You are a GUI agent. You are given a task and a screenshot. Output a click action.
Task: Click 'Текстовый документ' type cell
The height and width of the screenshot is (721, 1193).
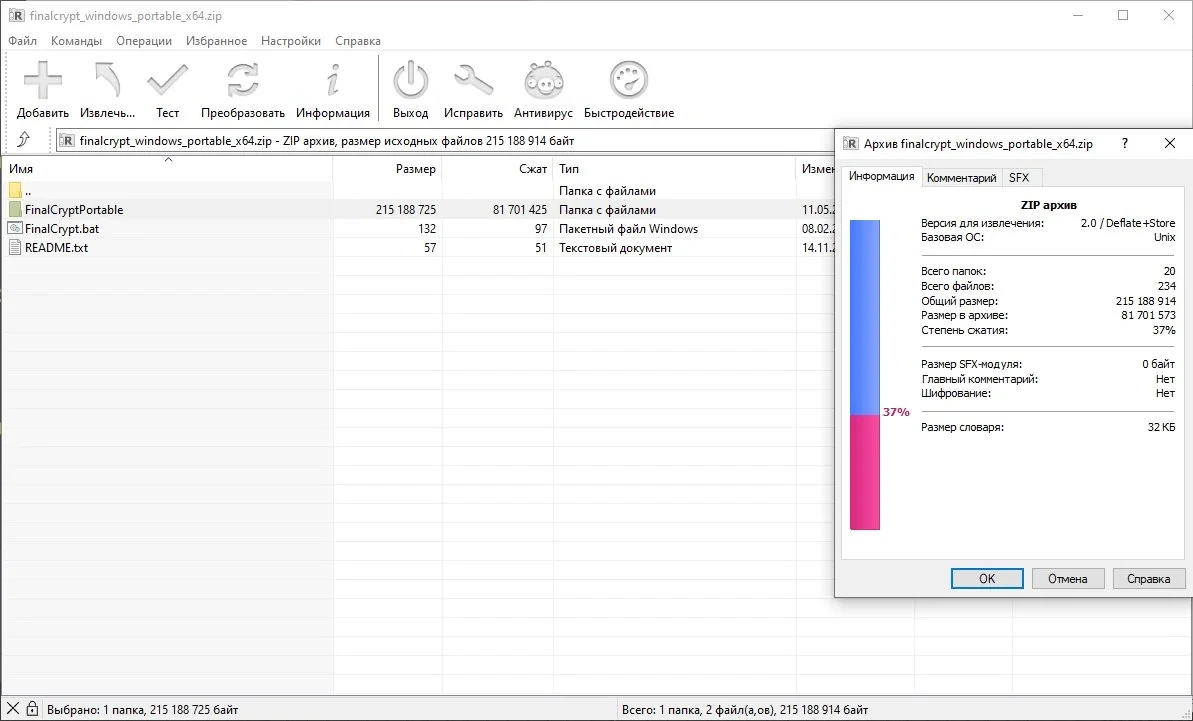tap(616, 248)
